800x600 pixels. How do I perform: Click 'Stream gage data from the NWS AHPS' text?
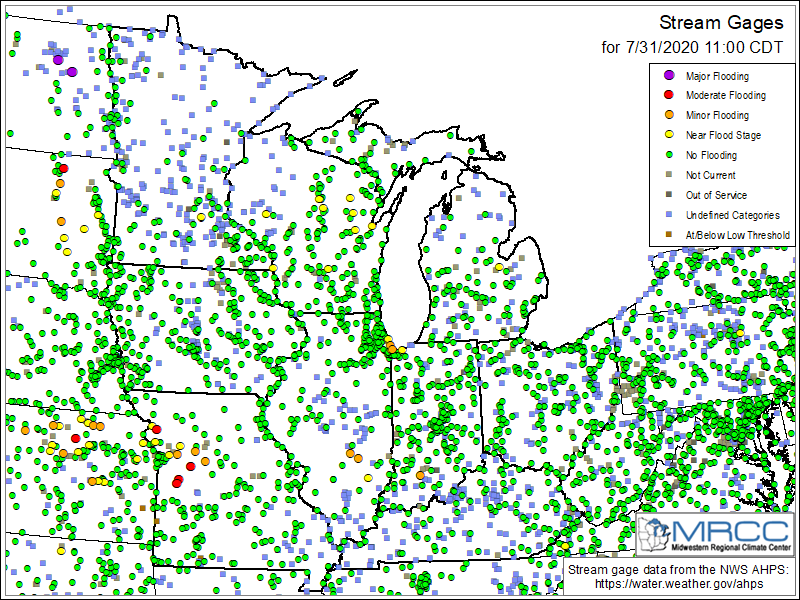[679, 570]
